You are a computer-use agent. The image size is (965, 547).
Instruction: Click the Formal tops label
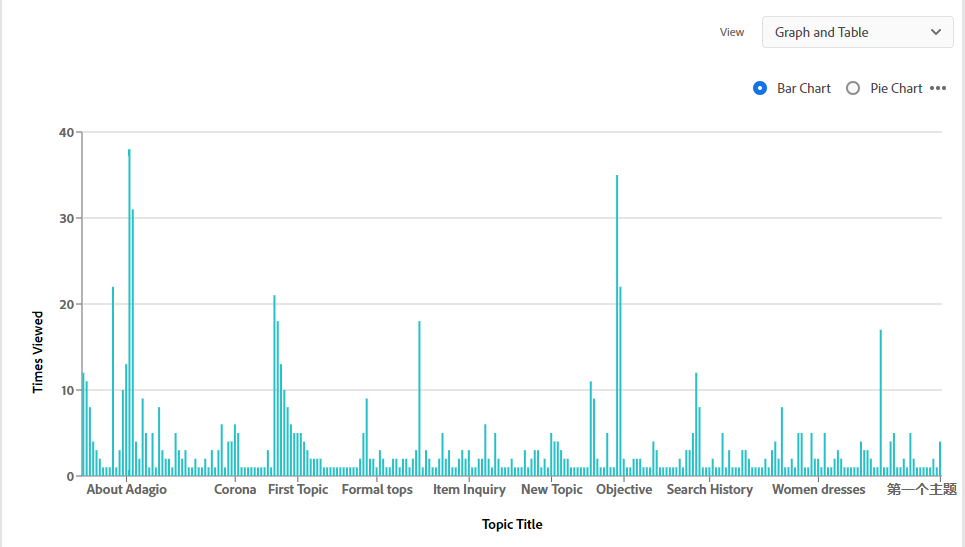(x=377, y=489)
